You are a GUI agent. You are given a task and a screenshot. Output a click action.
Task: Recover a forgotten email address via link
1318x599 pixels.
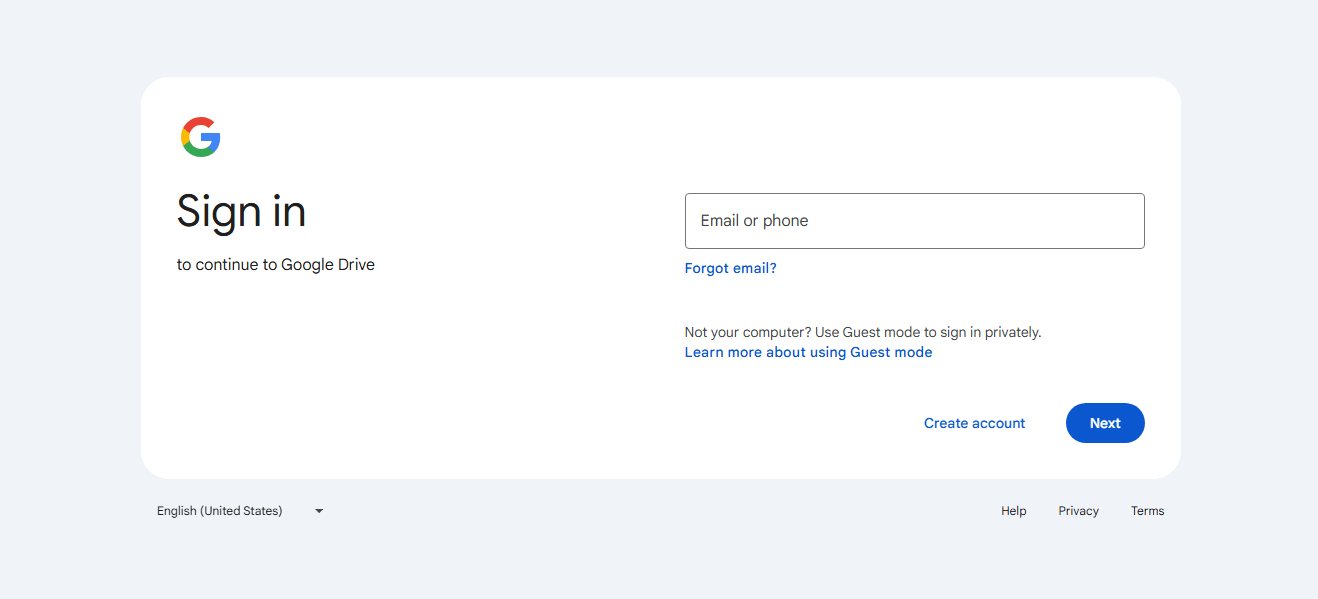pos(730,268)
